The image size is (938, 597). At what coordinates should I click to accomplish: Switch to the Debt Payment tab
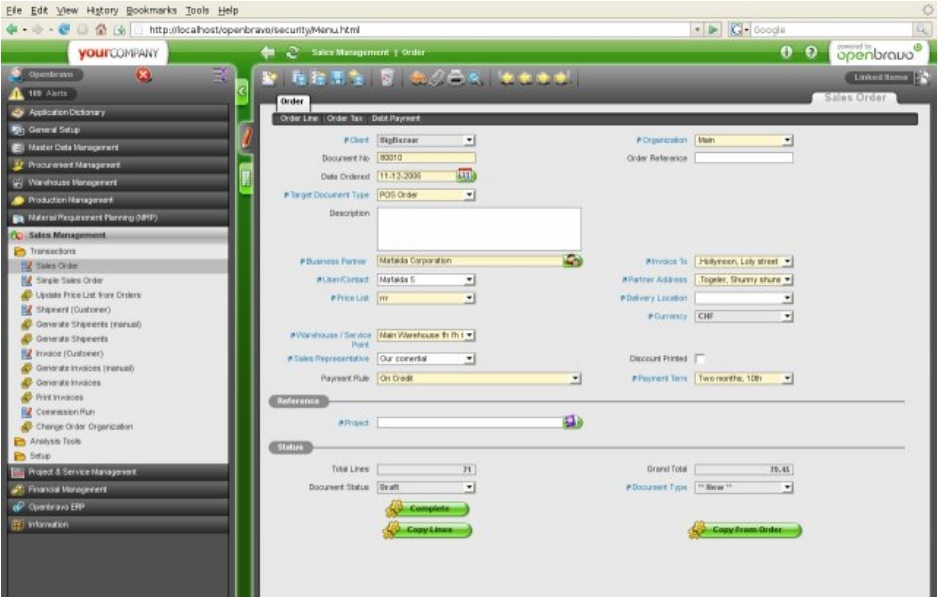pyautogui.click(x=395, y=118)
